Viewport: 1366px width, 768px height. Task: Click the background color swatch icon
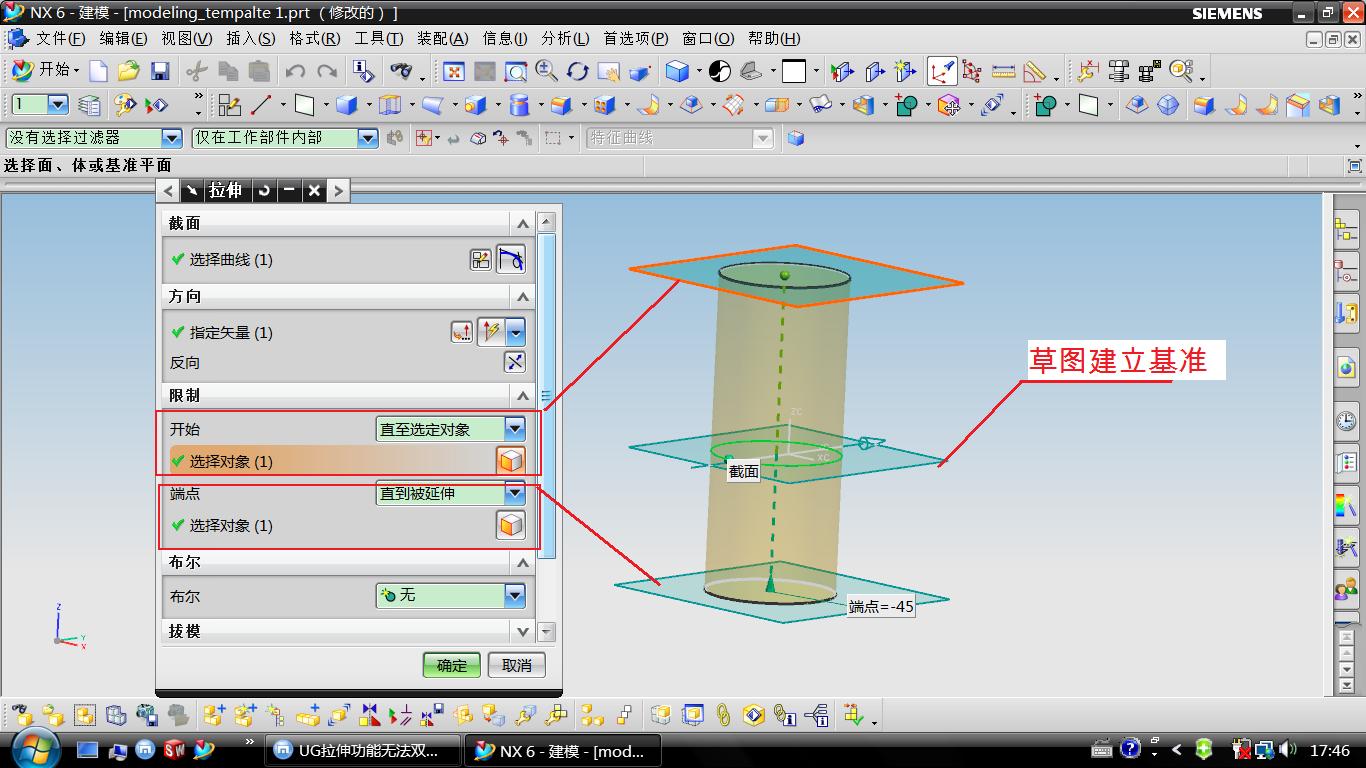pyautogui.click(x=794, y=71)
